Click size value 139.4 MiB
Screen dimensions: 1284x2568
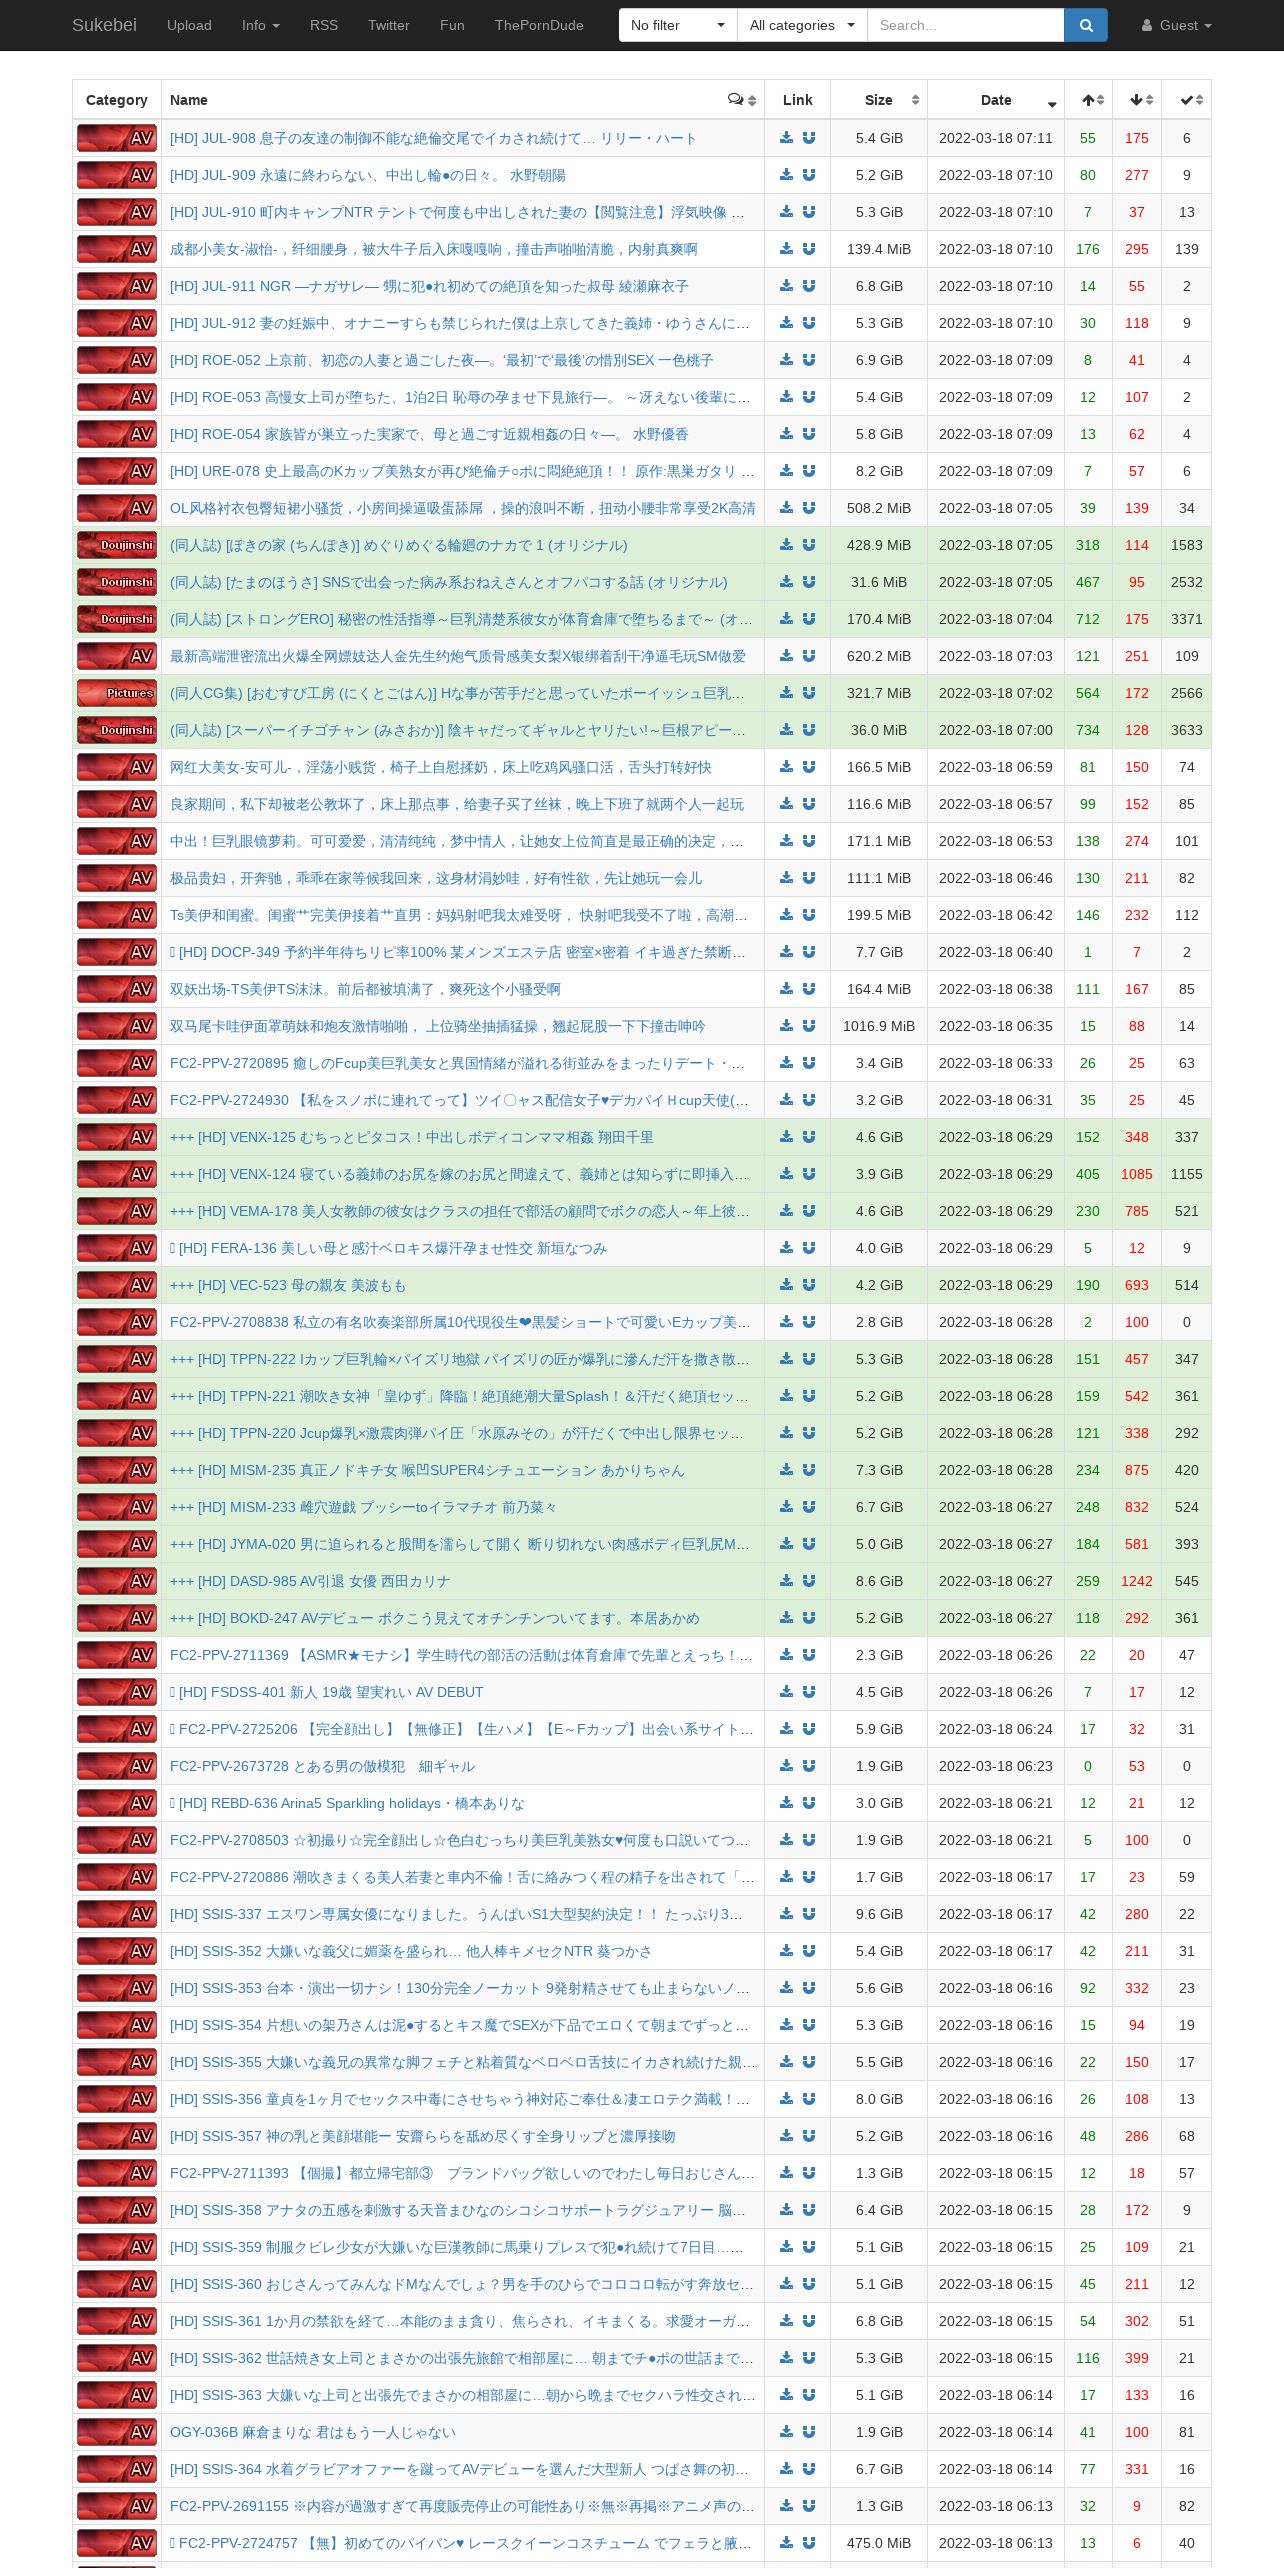879,249
